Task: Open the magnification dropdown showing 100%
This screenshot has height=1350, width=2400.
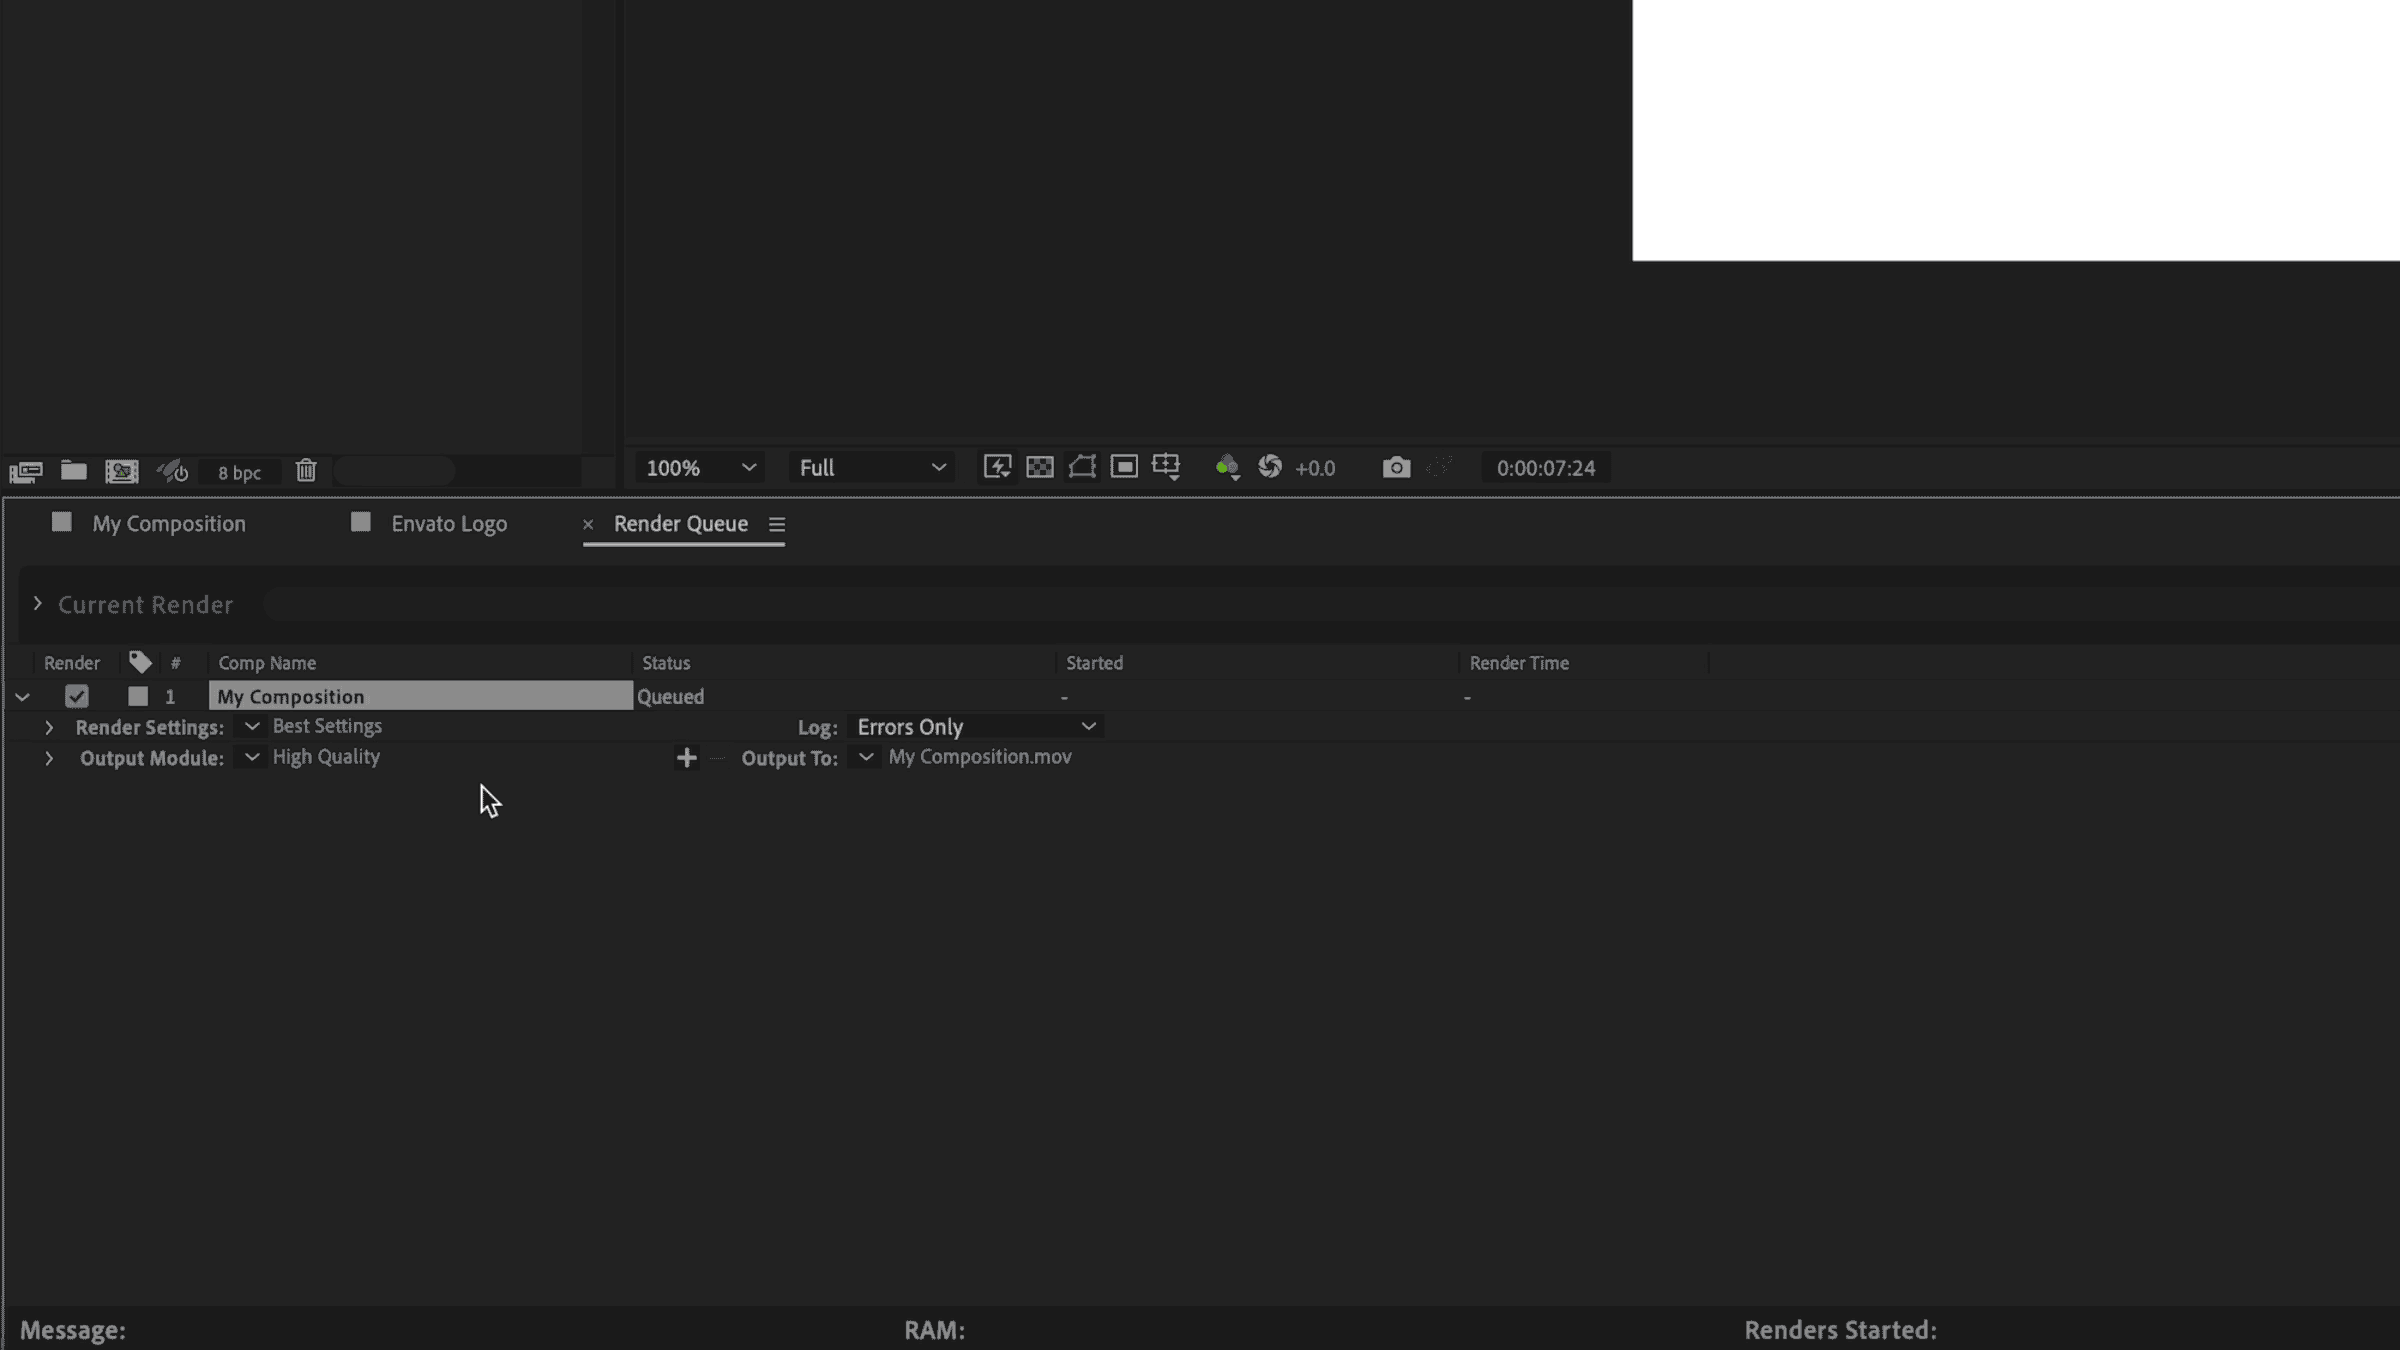Action: [x=699, y=467]
